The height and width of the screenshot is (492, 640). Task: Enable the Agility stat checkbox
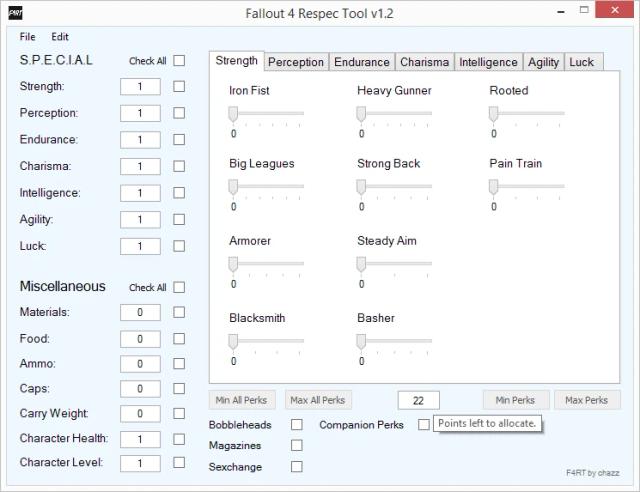[179, 220]
